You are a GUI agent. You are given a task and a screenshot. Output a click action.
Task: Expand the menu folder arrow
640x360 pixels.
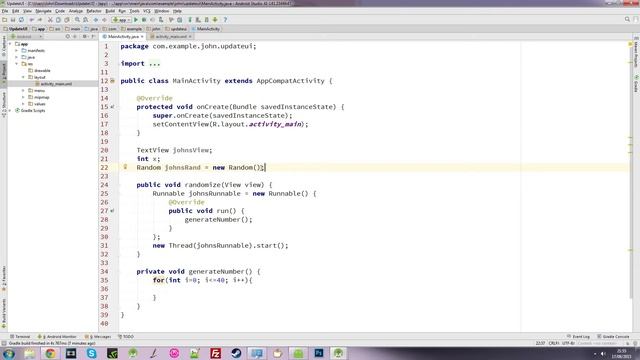pos(23,91)
